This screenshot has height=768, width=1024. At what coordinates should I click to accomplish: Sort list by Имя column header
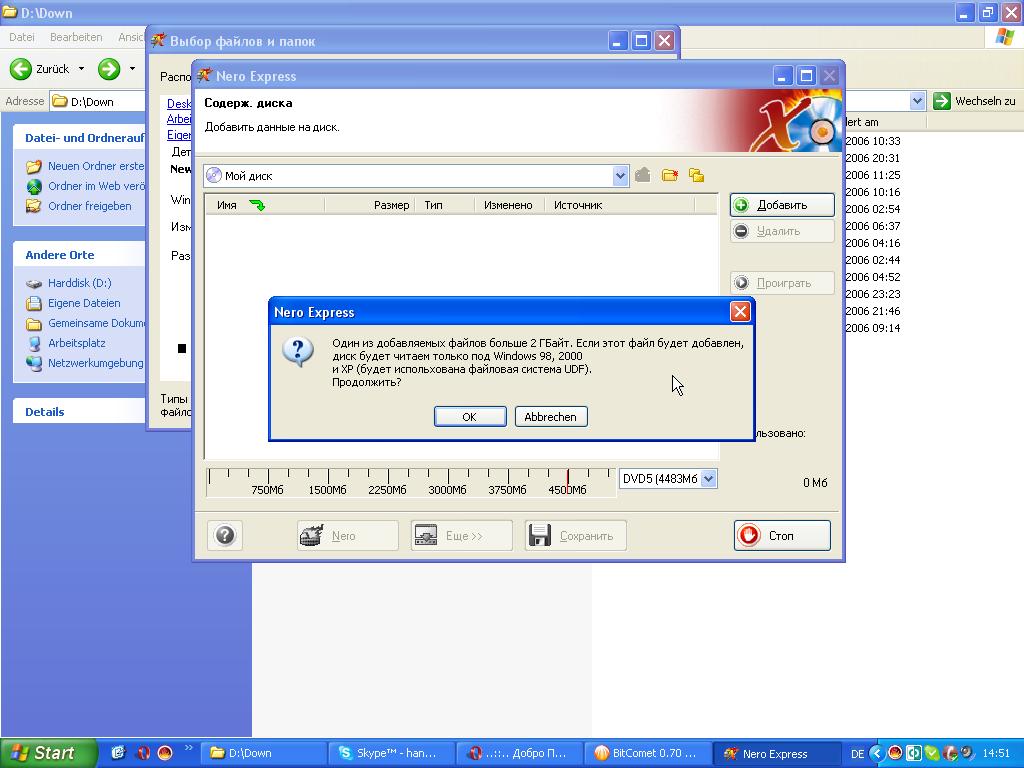(264, 205)
